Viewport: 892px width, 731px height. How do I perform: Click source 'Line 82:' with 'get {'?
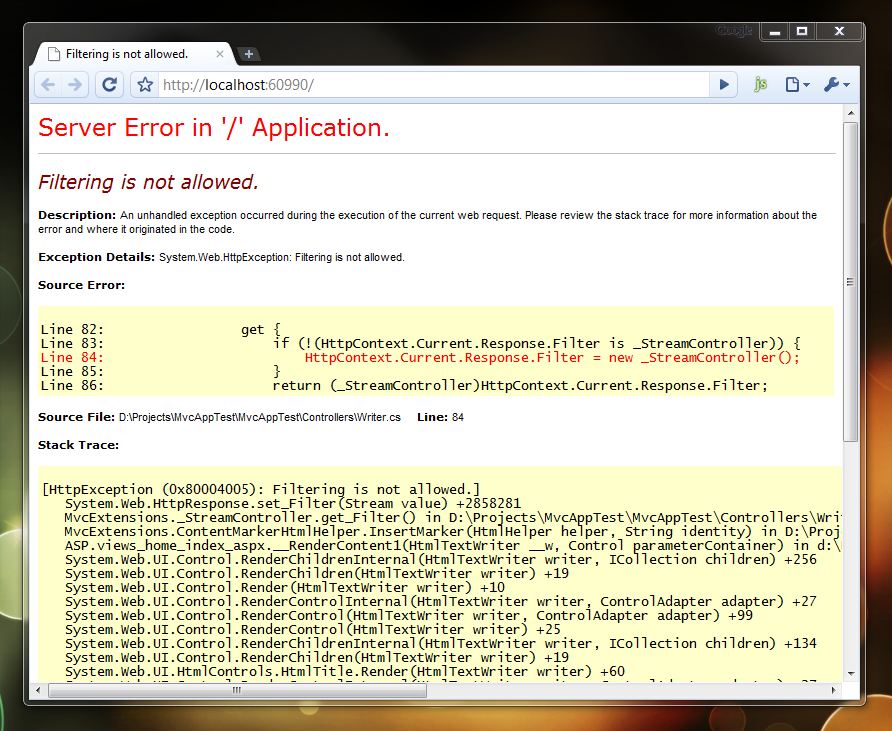click(160, 330)
